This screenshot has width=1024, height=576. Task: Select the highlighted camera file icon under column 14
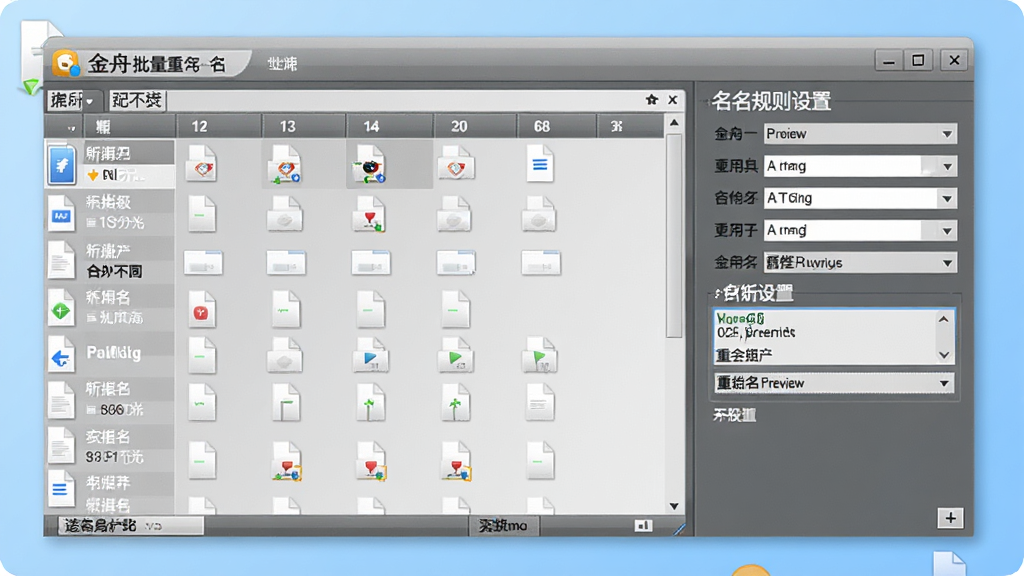point(370,165)
